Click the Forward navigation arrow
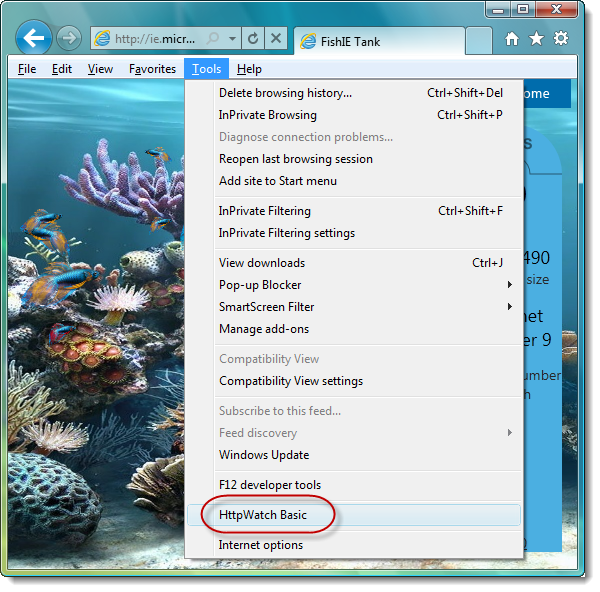Screen dimensions: 600x592 pyautogui.click(x=69, y=38)
